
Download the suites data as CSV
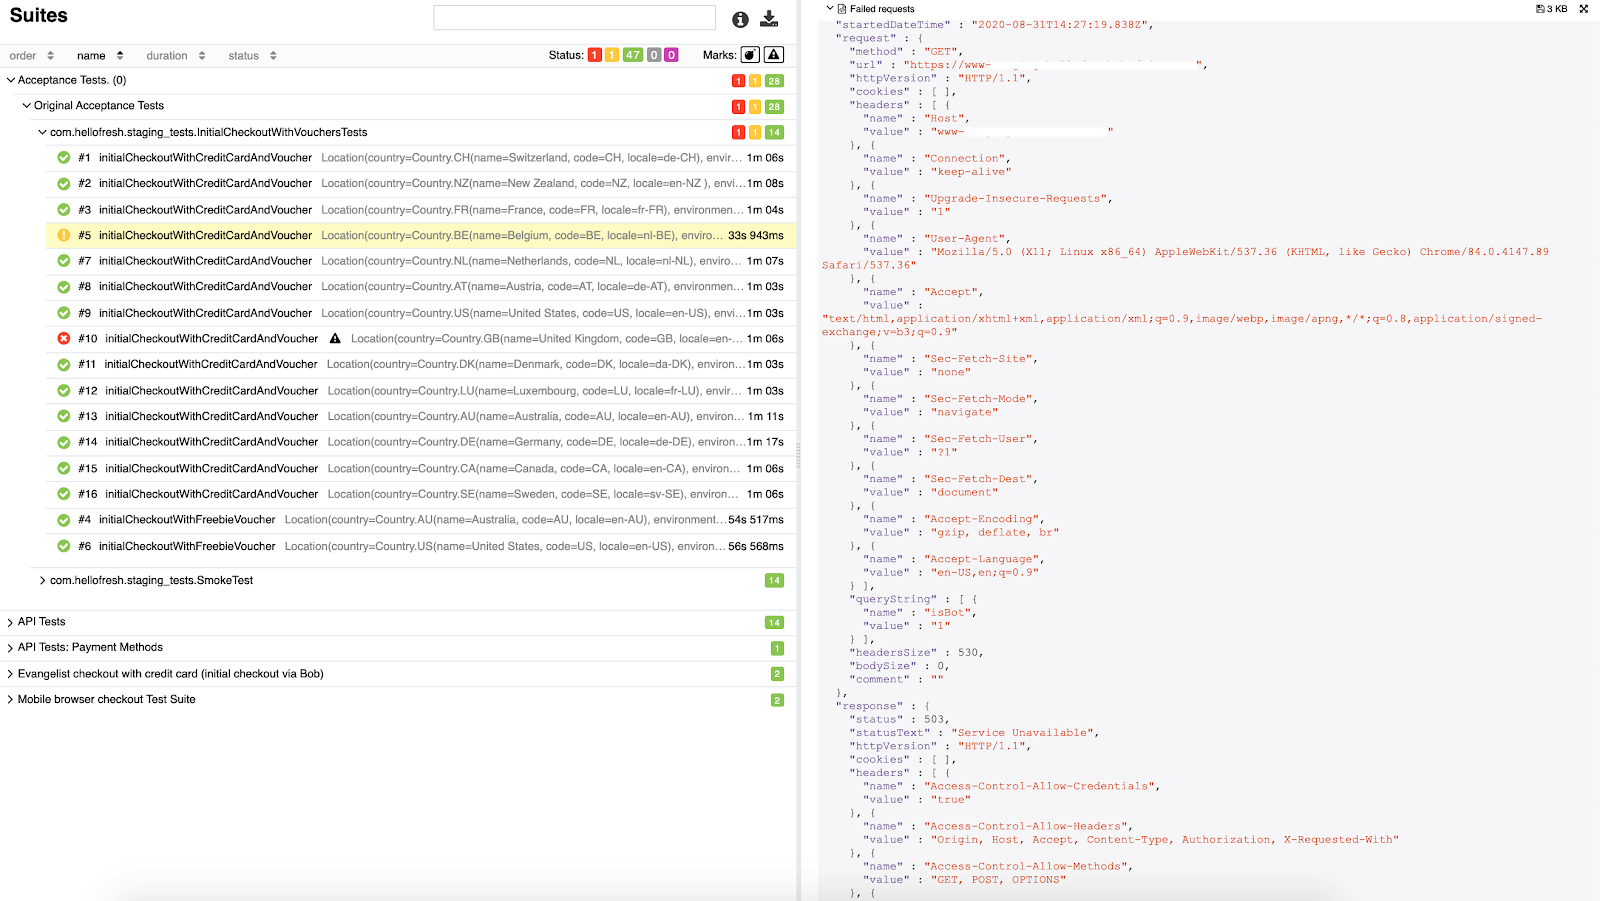[769, 19]
